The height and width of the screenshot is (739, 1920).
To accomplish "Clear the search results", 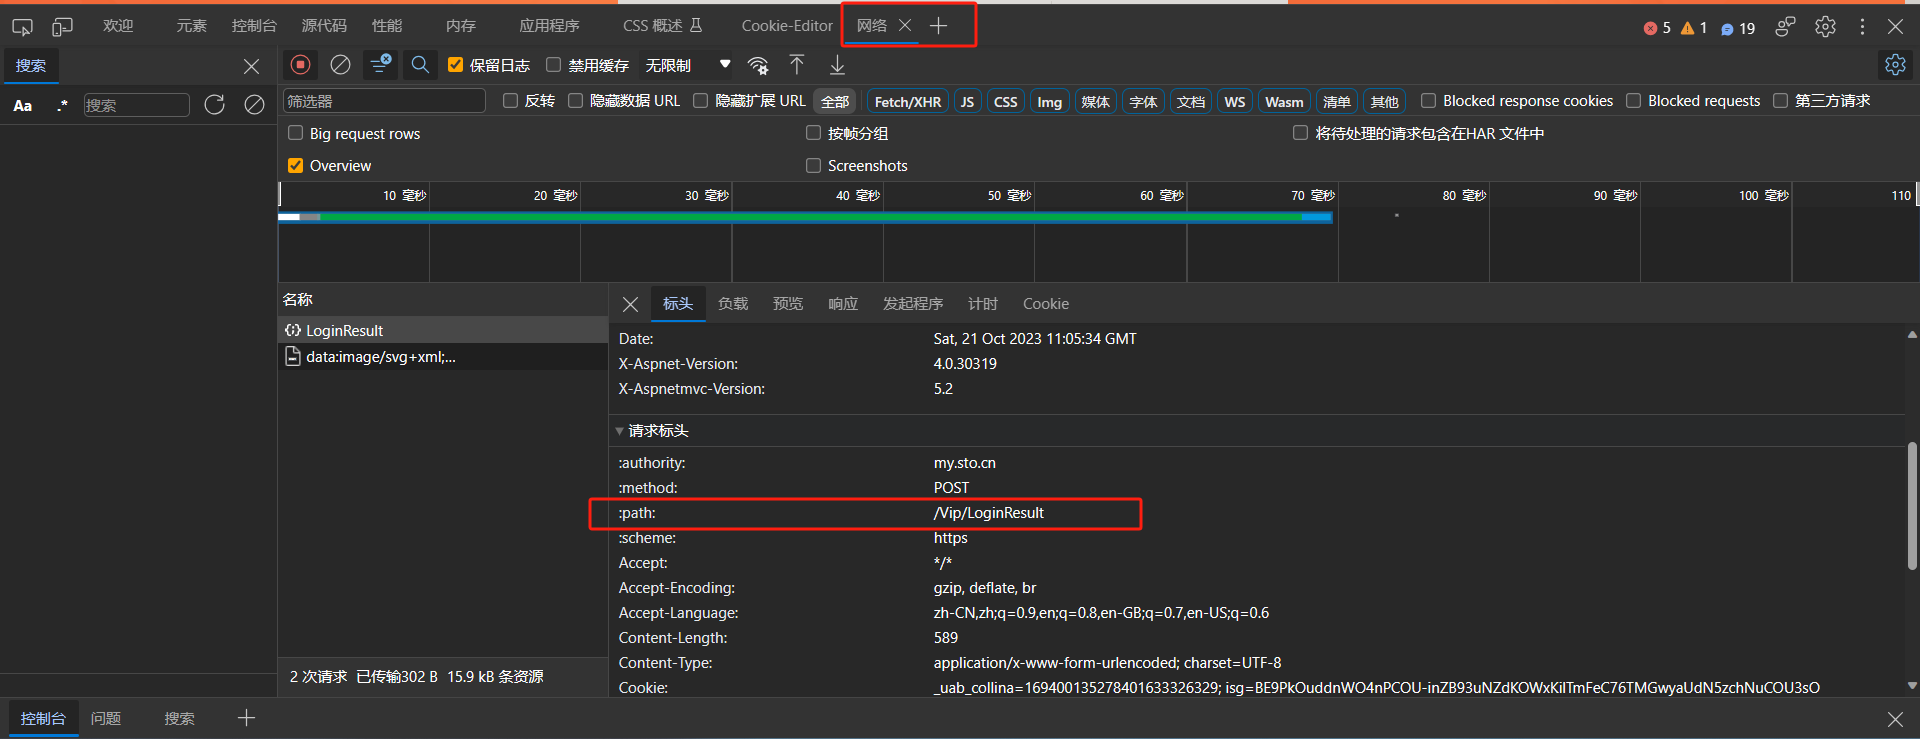I will [254, 105].
